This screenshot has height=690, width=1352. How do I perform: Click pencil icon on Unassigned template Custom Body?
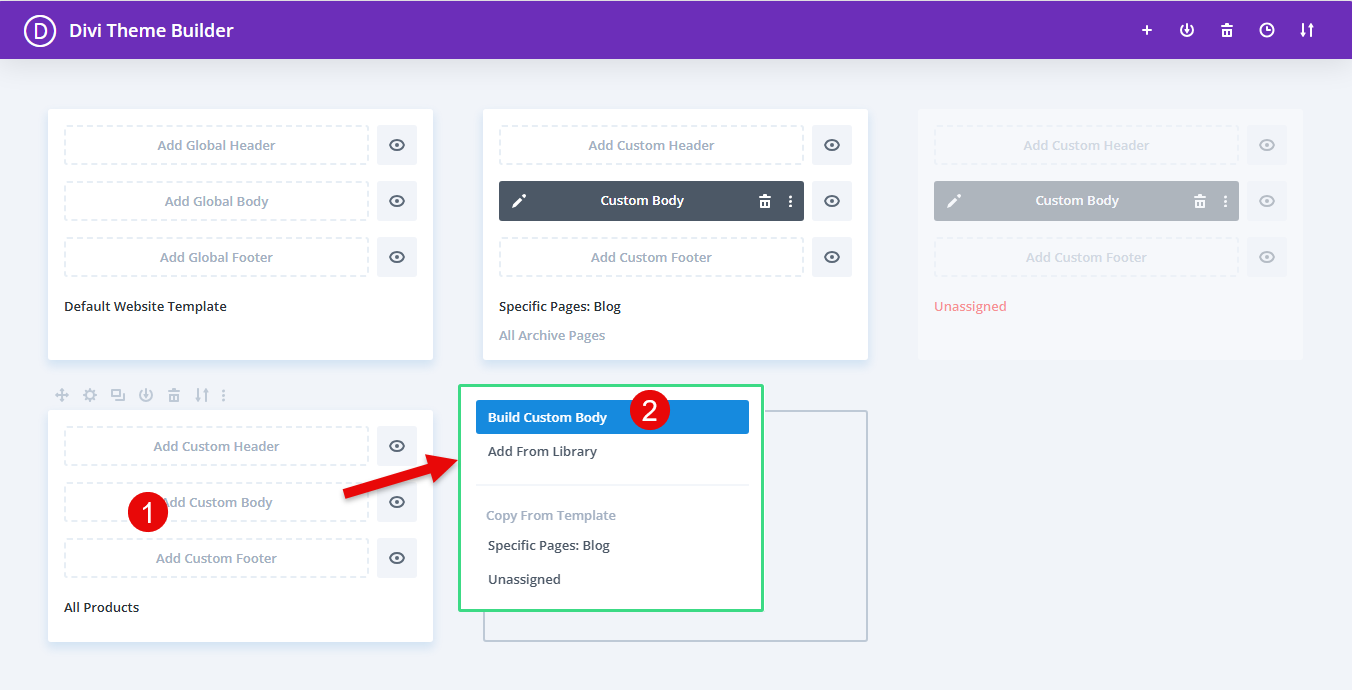tap(954, 201)
